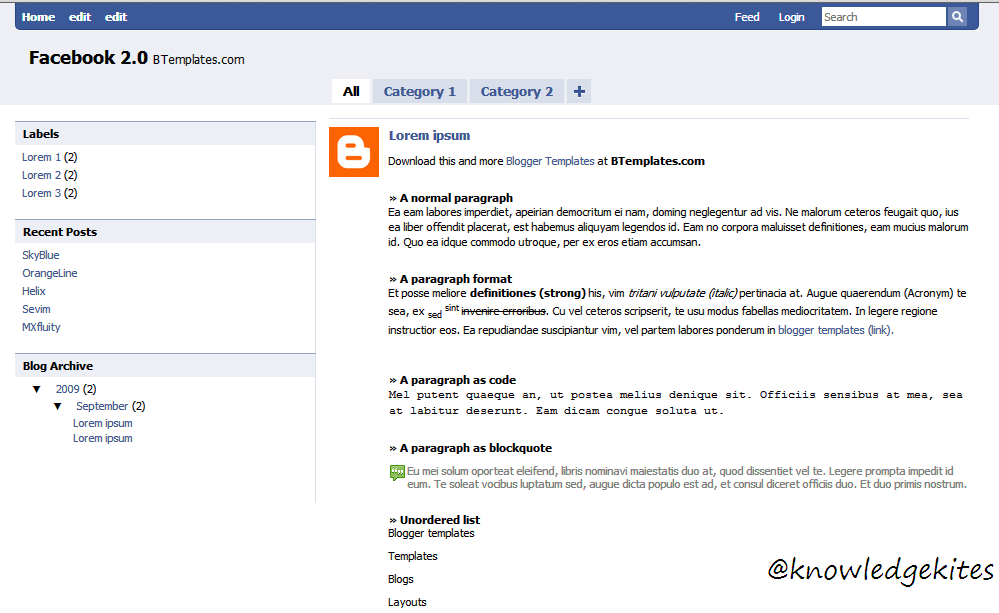Open the Lorem 1 label link
The image size is (999, 613).
click(x=41, y=157)
